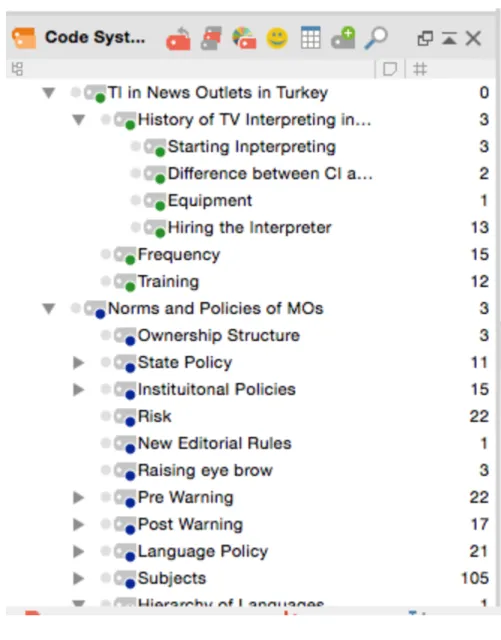Click the green code icon beside Frequency
This screenshot has height=640, width=501.
pos(125,255)
